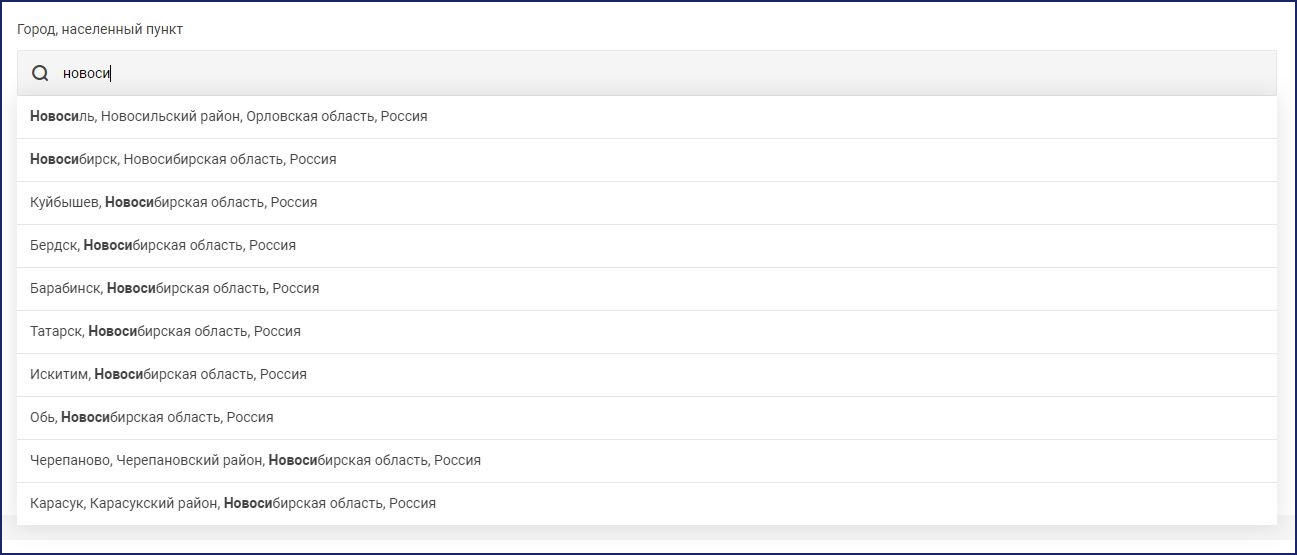The image size is (1297, 555).
Task: Choose the Орловская область suggestion
Action: click(x=647, y=117)
